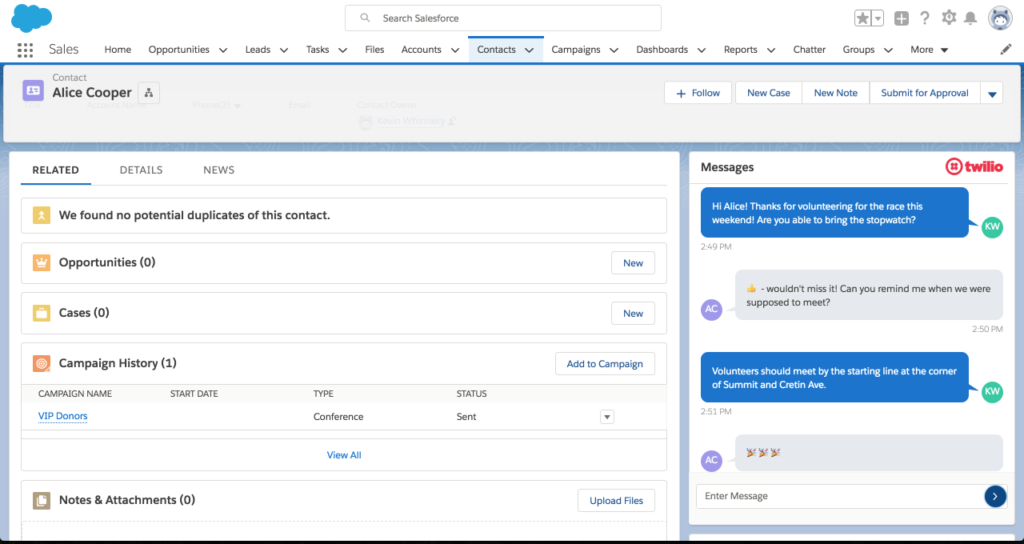Open the More navigation dropdown
The width and height of the screenshot is (1024, 544).
click(x=929, y=50)
